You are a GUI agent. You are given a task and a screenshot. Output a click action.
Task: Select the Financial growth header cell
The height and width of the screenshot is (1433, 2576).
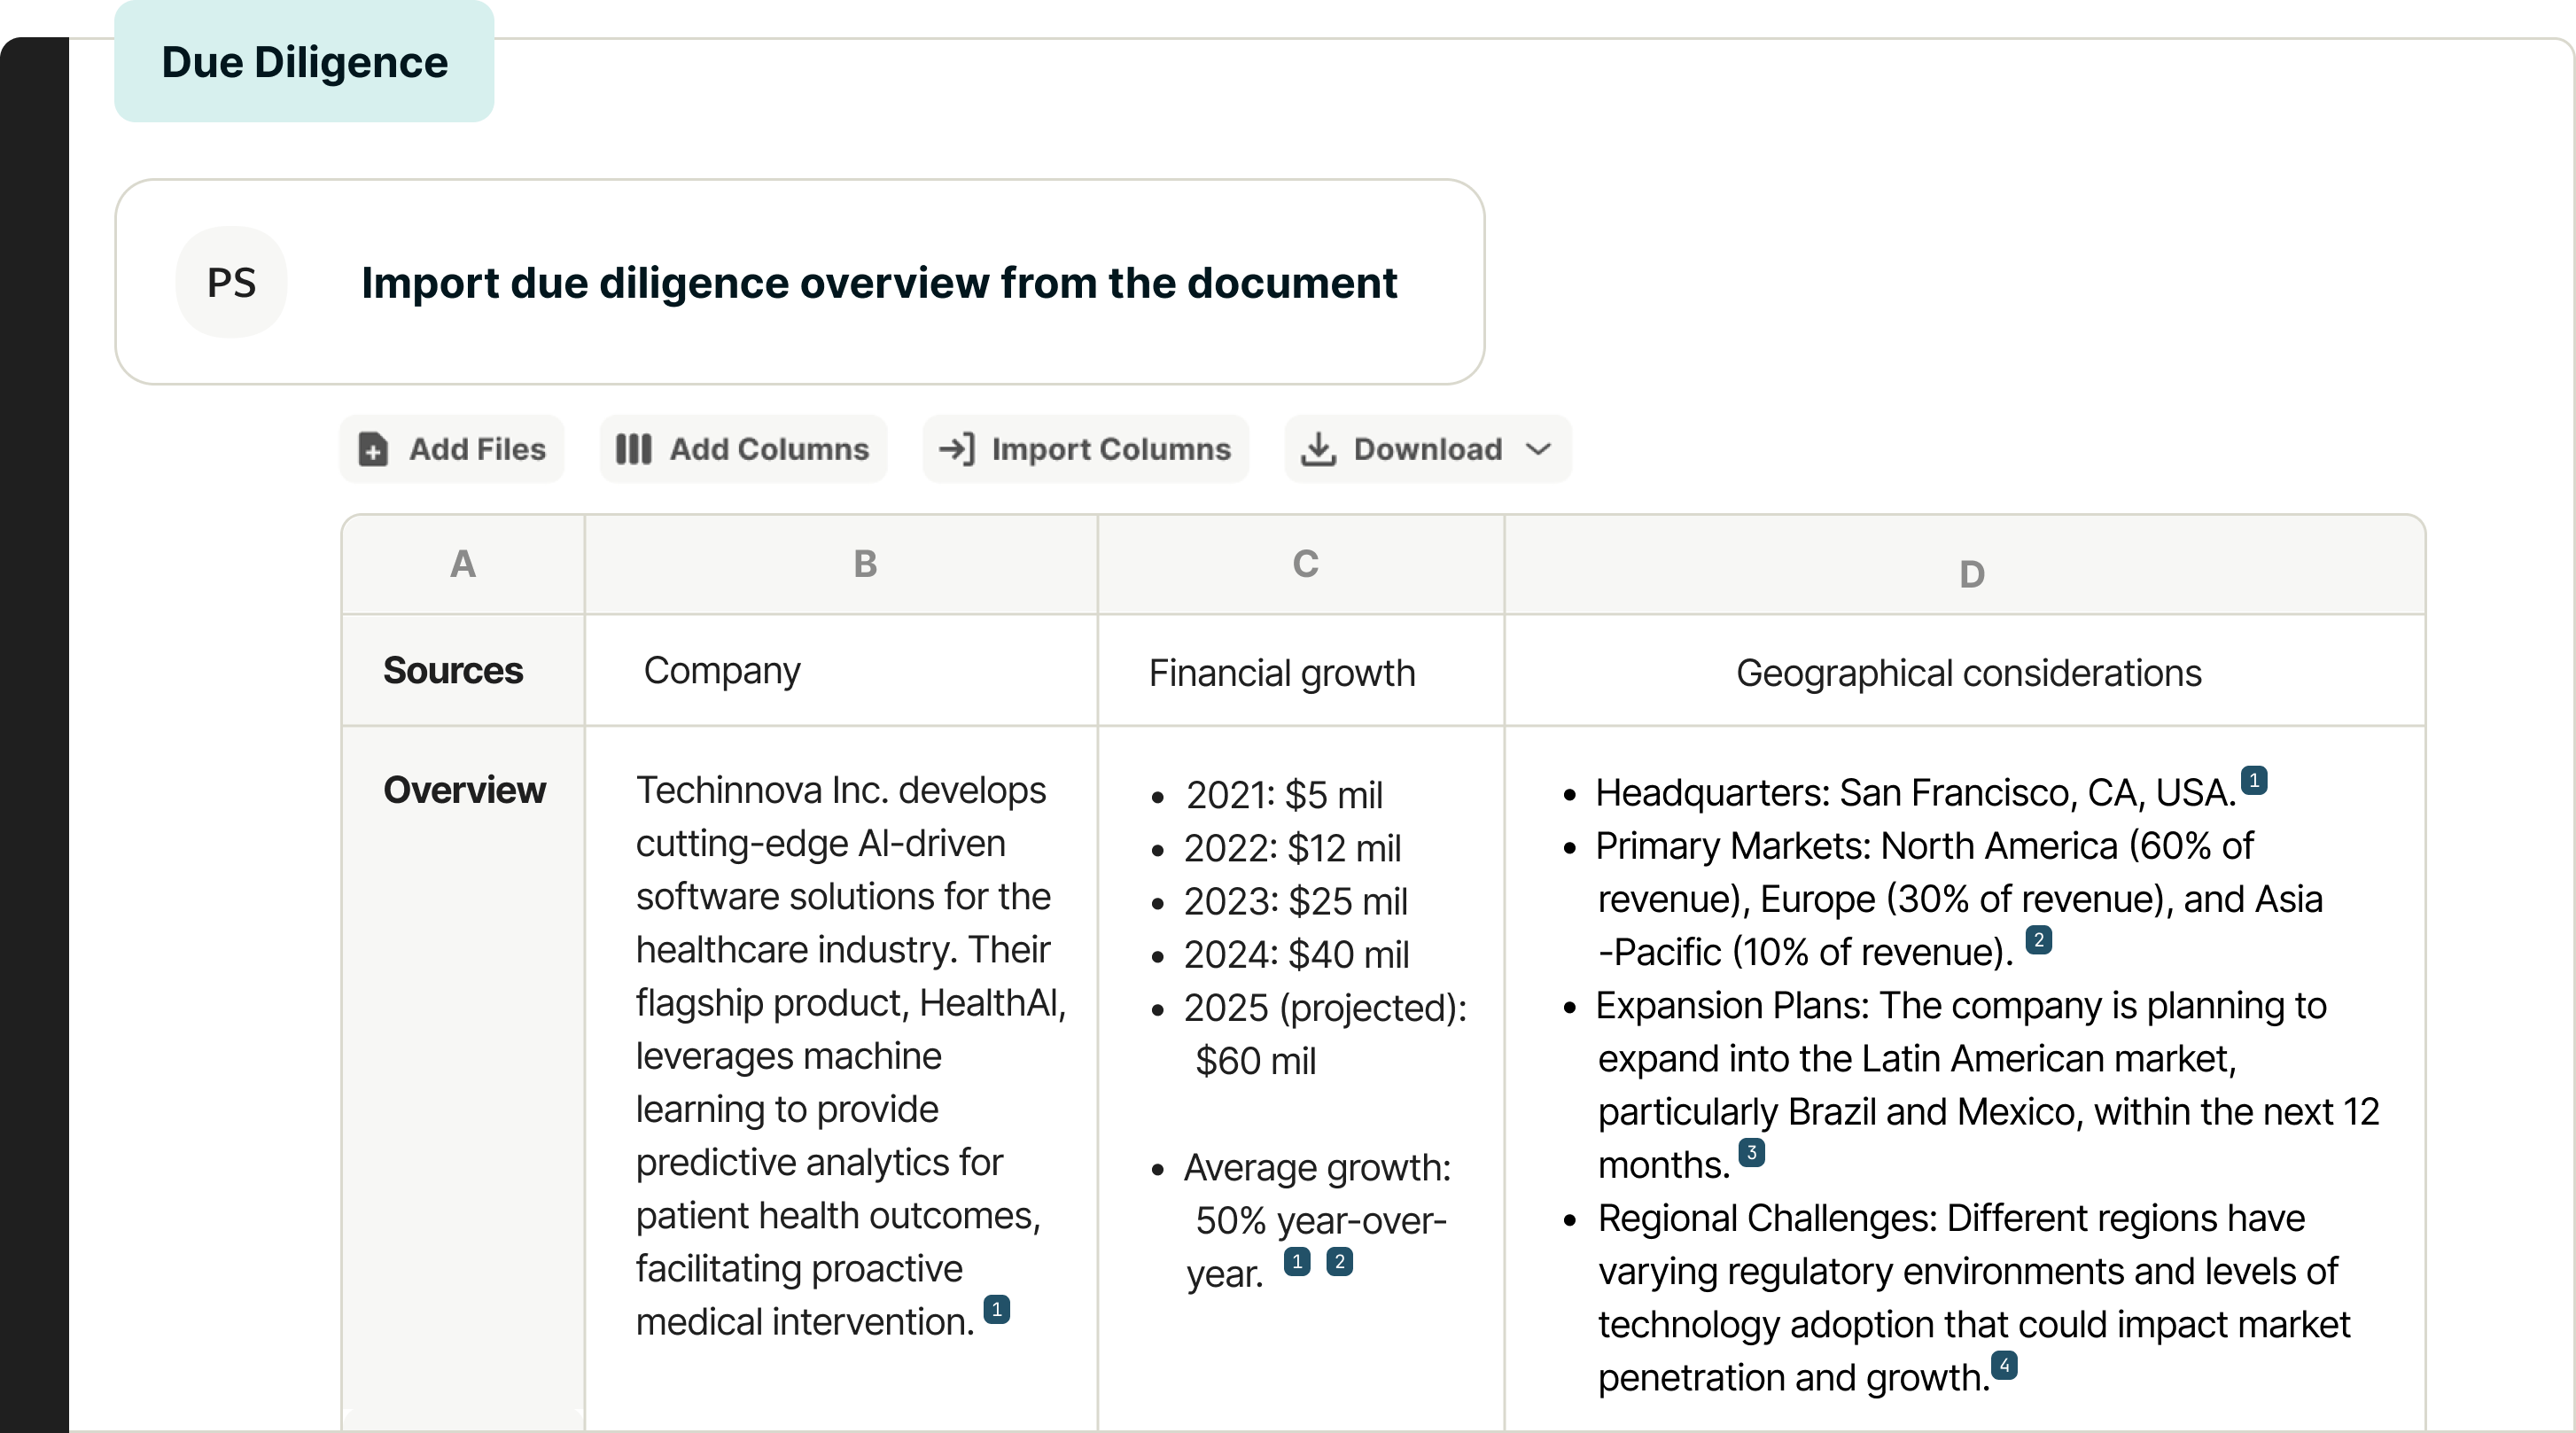(x=1281, y=673)
